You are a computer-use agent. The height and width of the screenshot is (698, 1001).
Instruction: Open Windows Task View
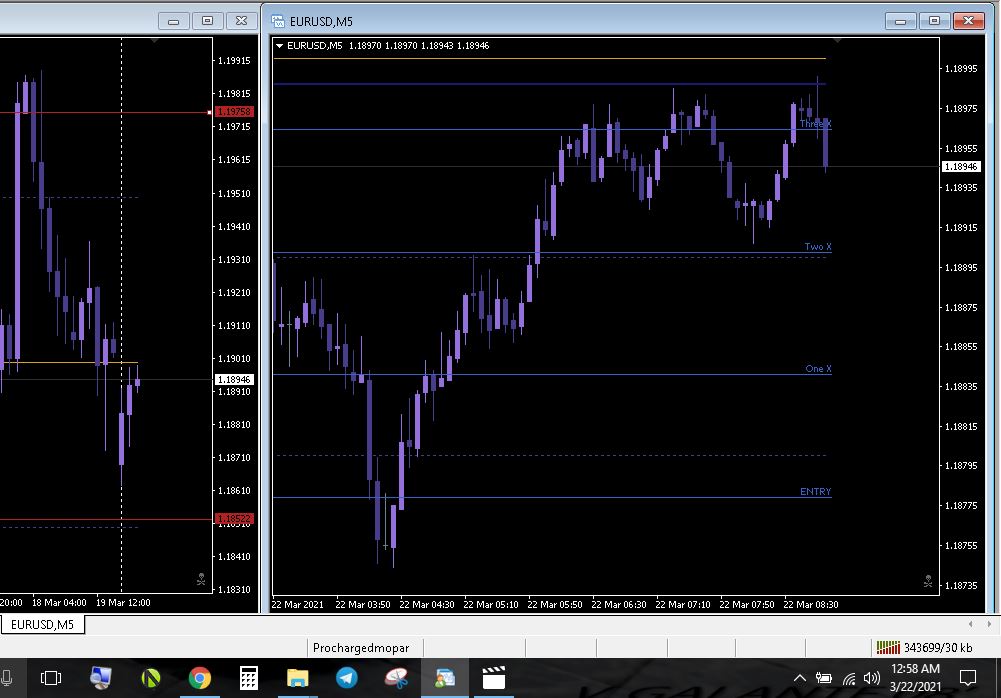pyautogui.click(x=51, y=679)
